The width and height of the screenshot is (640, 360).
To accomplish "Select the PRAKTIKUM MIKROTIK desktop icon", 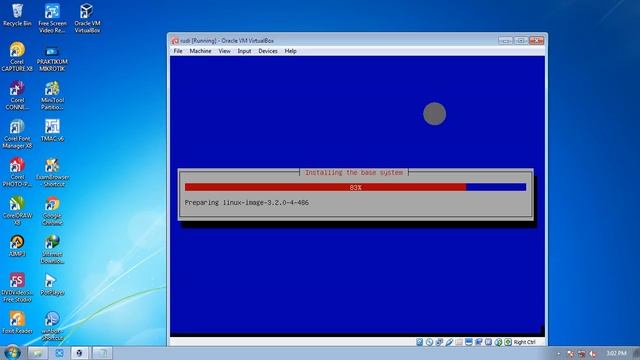I will 52,59.
